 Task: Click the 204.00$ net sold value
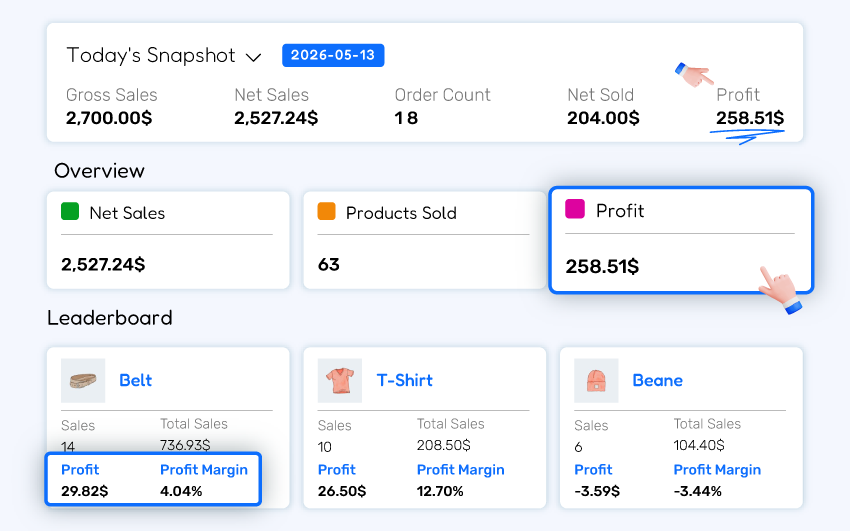pyautogui.click(x=603, y=118)
